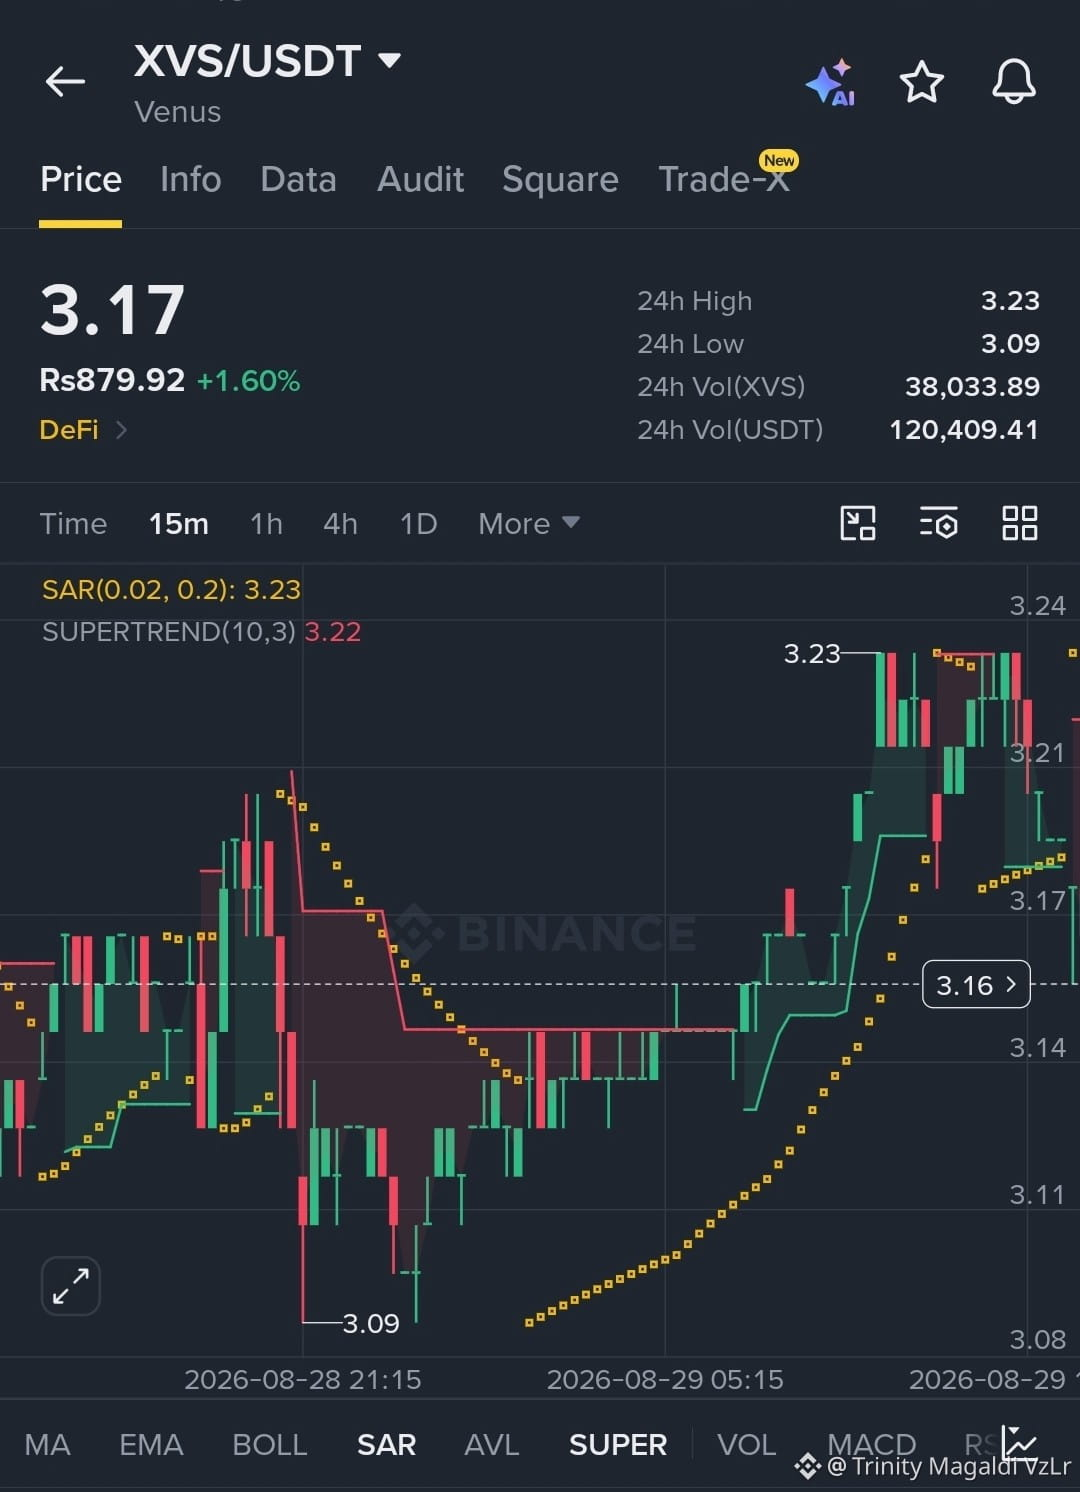Toggle the VOL indicator
The height and width of the screenshot is (1492, 1080).
click(x=746, y=1444)
